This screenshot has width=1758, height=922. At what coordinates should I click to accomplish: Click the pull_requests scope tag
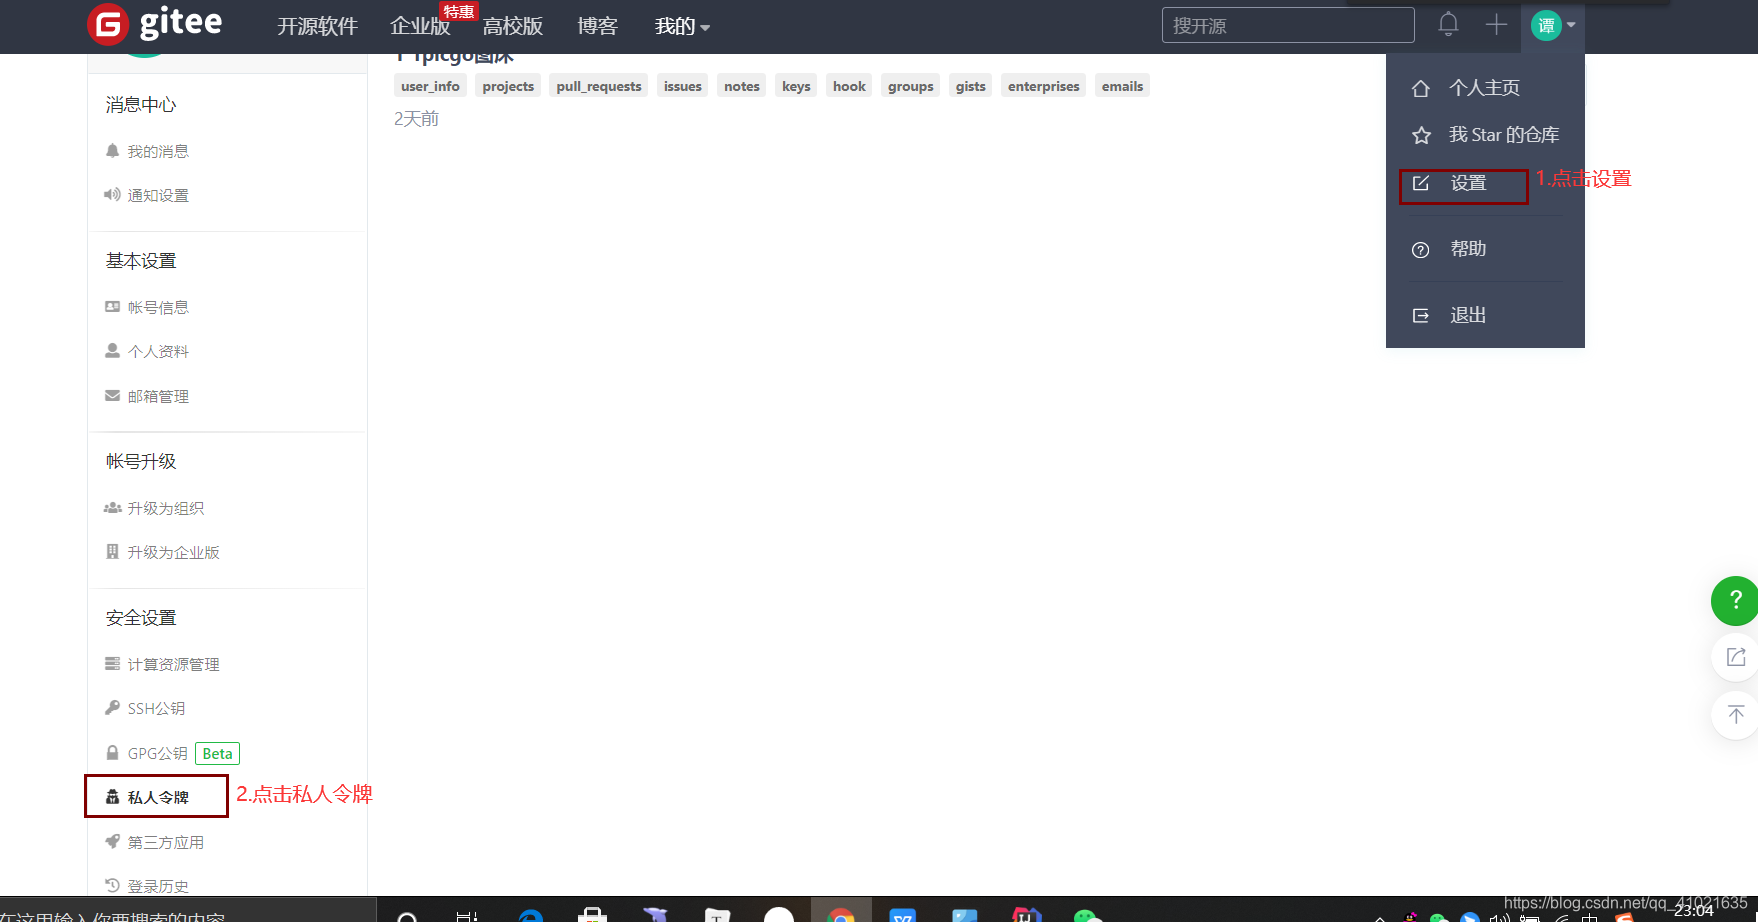click(599, 86)
